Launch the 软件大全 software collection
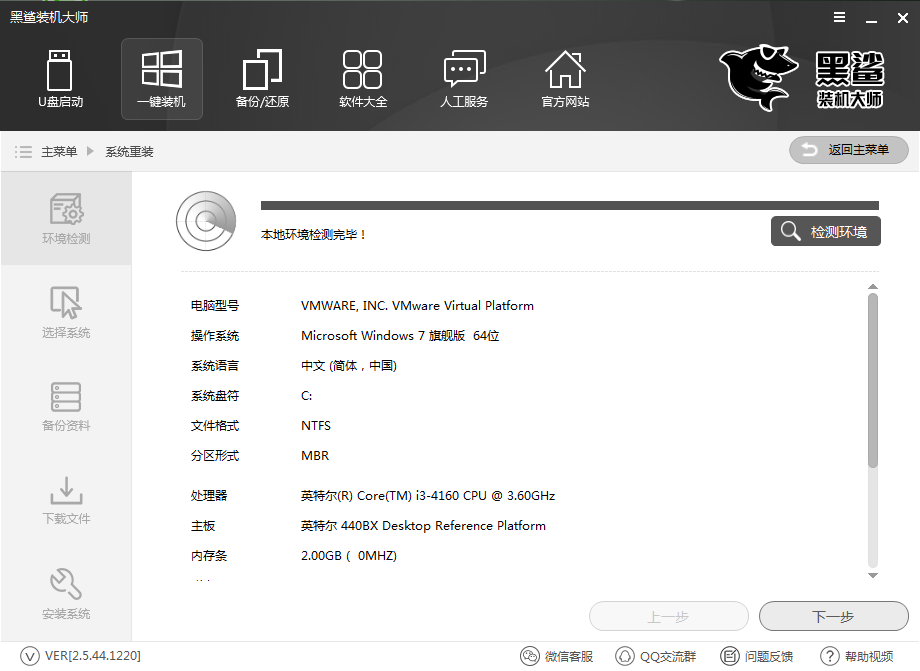The image size is (920, 671). (x=363, y=78)
